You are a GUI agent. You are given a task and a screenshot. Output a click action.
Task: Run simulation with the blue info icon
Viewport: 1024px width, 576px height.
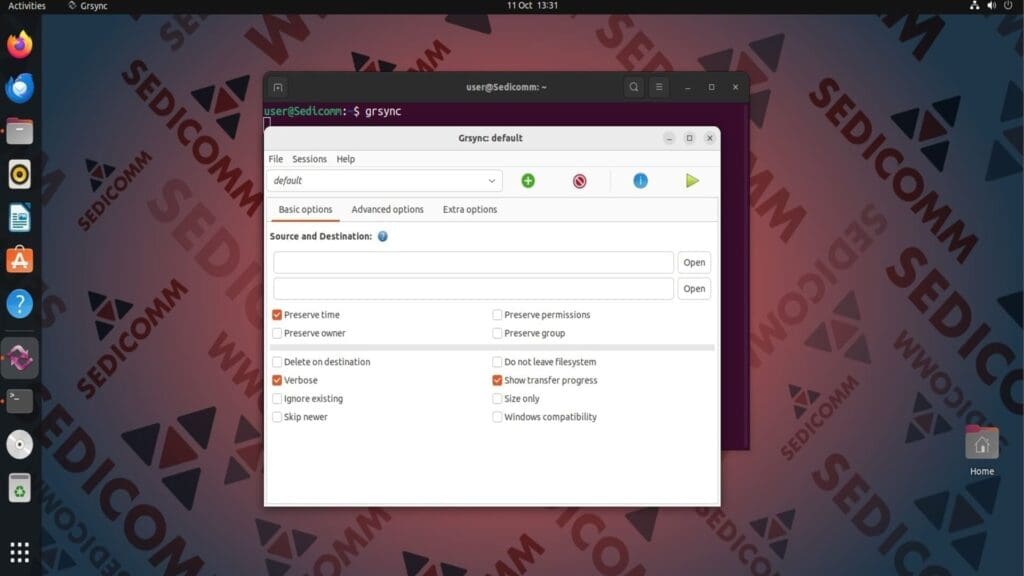tap(640, 181)
